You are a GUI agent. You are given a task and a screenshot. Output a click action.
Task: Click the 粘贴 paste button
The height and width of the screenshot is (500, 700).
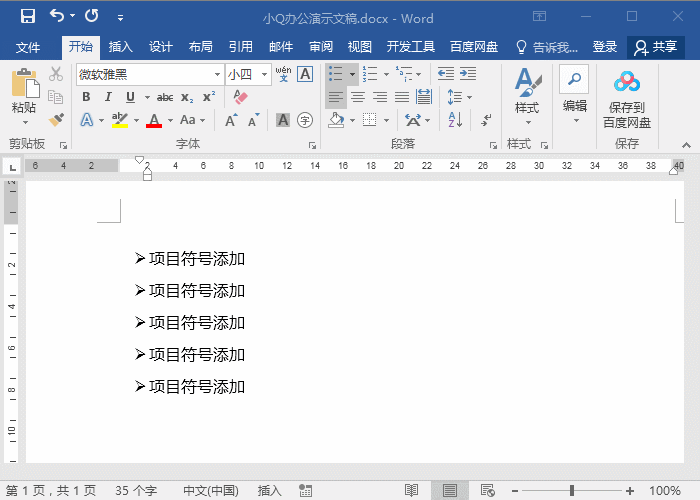[x=25, y=89]
